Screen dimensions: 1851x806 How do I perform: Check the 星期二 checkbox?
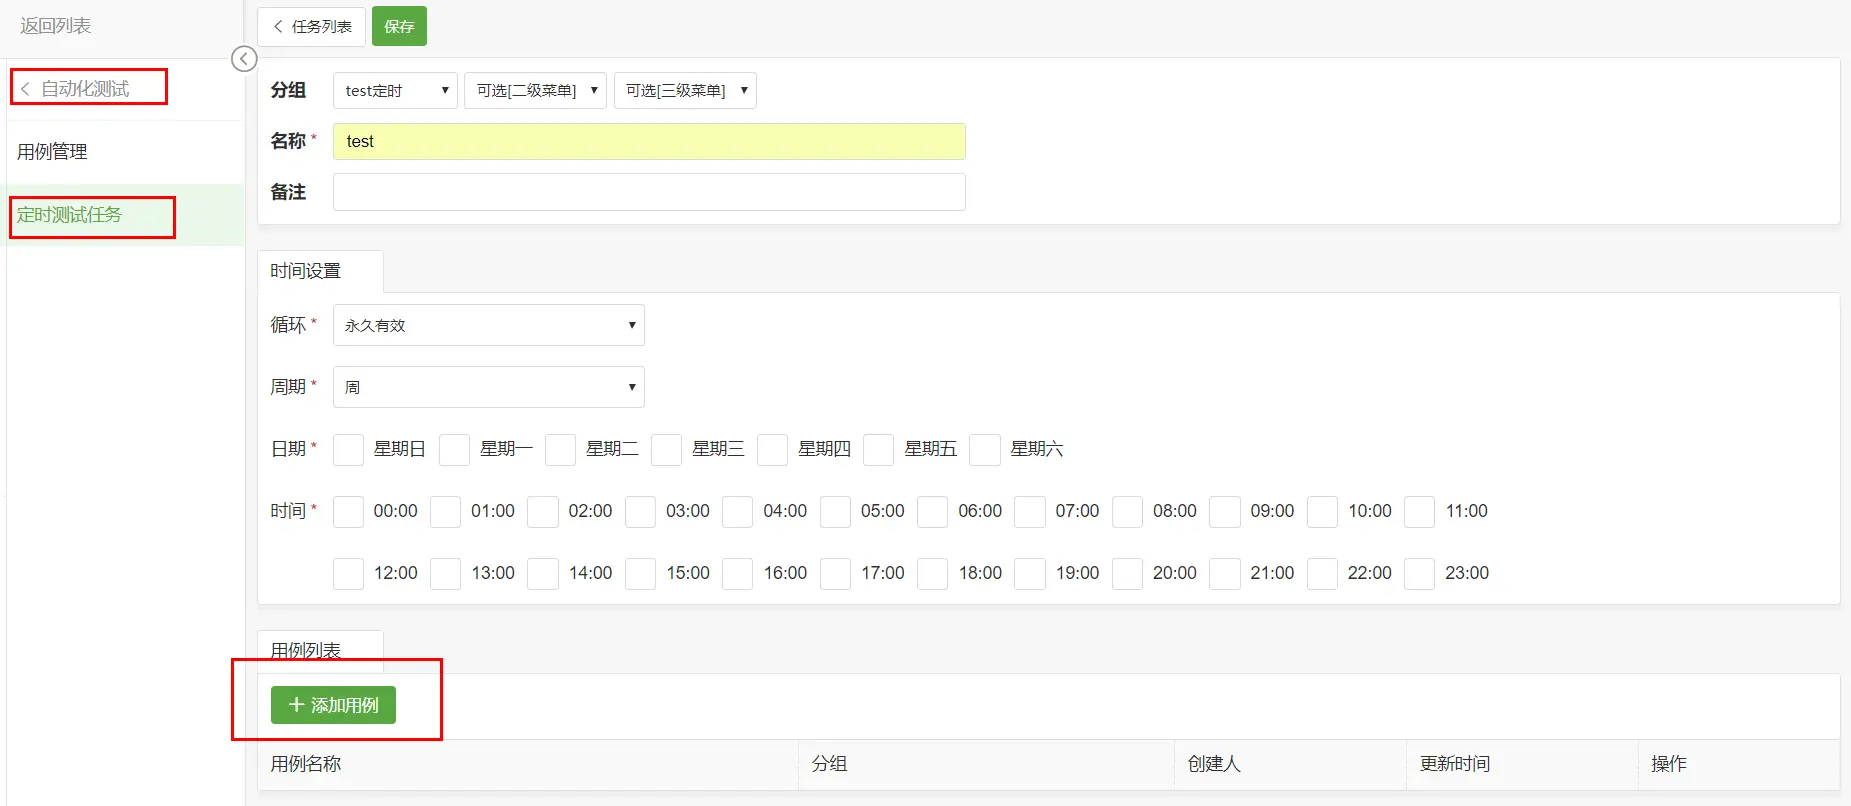pos(560,450)
